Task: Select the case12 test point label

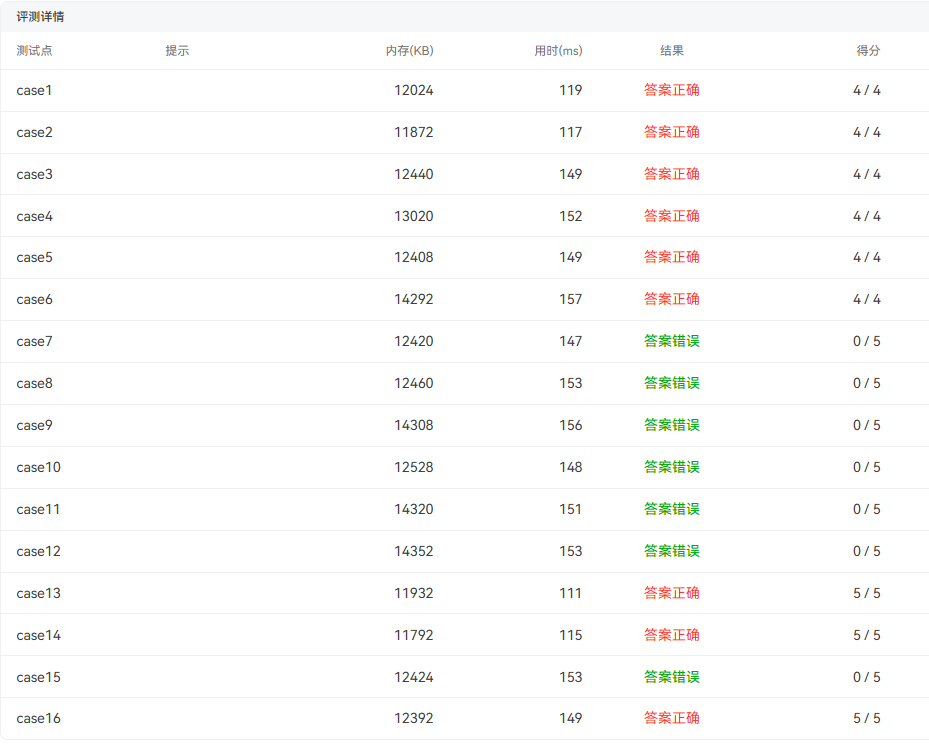Action: tap(39, 552)
